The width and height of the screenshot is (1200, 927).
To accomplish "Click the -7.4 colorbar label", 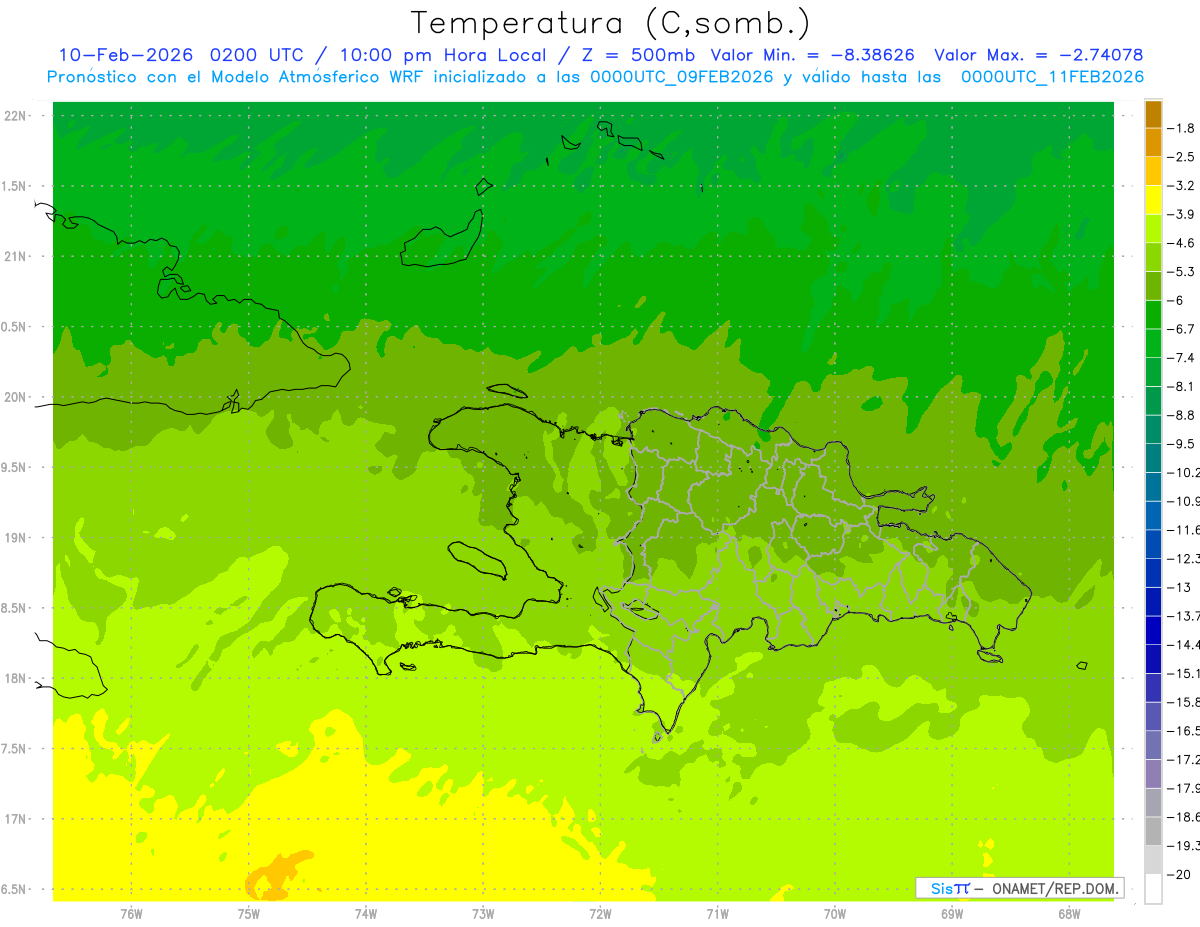I will 1182,358.
